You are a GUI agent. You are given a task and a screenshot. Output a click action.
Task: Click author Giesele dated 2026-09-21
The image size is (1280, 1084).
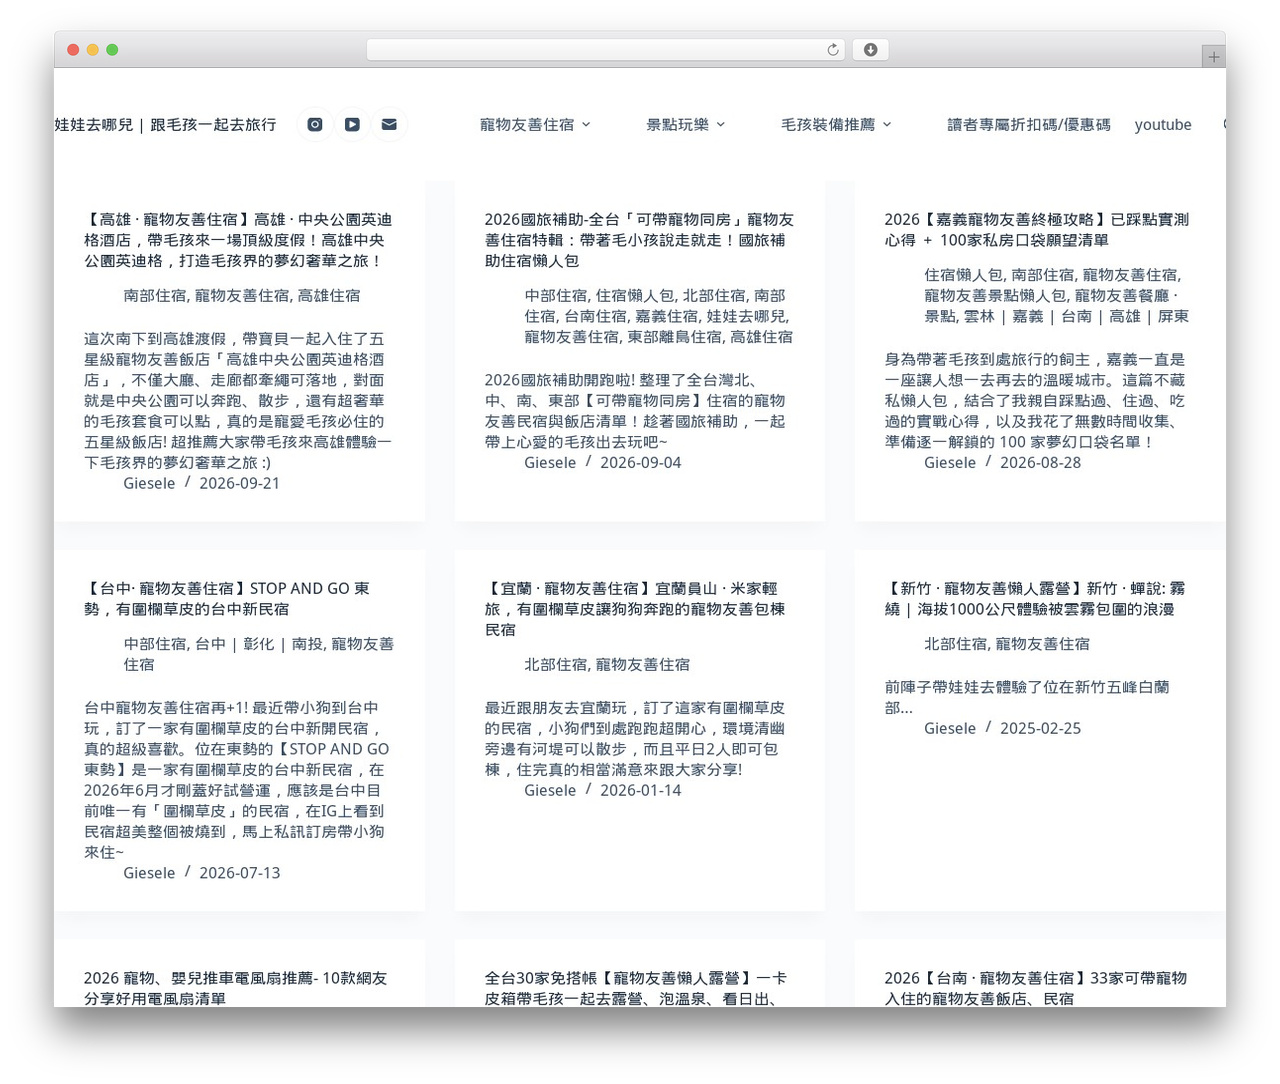tap(149, 483)
